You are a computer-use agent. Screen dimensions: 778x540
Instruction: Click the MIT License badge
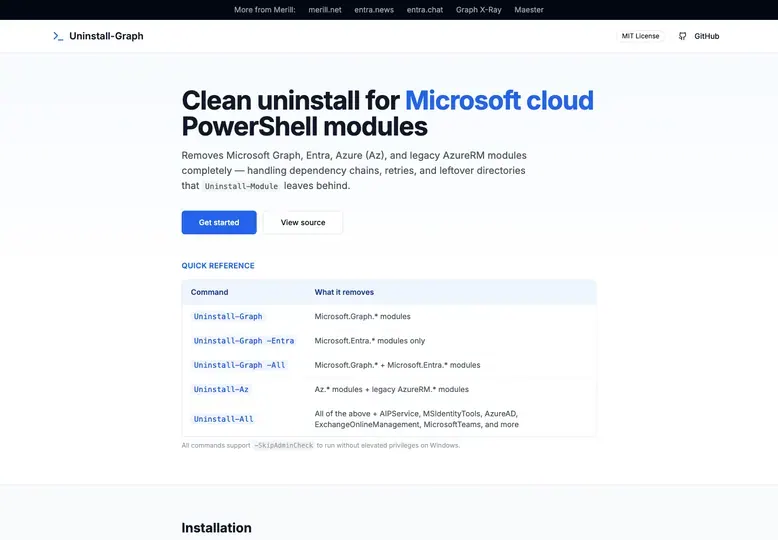pos(641,36)
